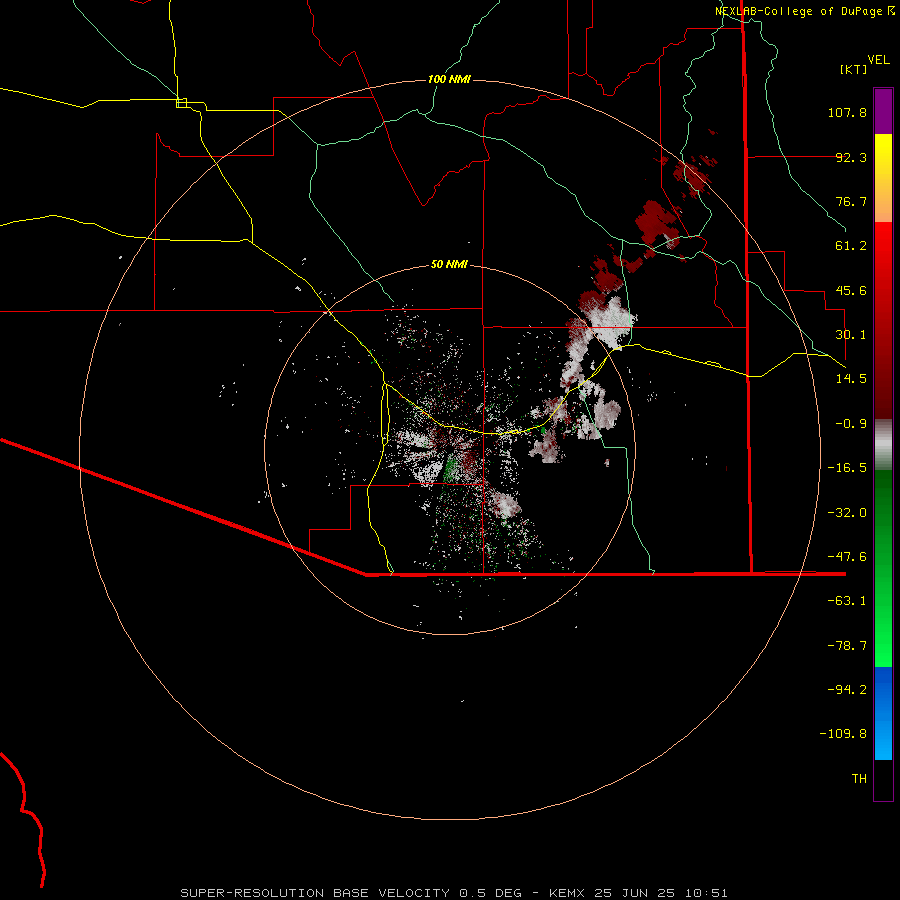The height and width of the screenshot is (900, 900).
Task: Click the -94.2 velocity scale value
Action: click(847, 690)
